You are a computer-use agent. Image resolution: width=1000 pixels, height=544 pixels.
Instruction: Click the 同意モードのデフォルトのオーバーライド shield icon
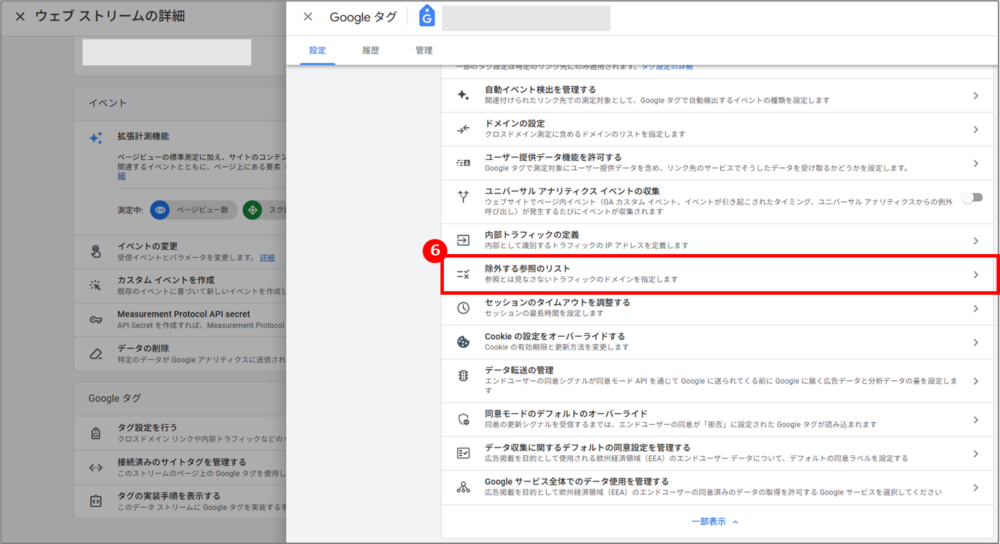(463, 419)
